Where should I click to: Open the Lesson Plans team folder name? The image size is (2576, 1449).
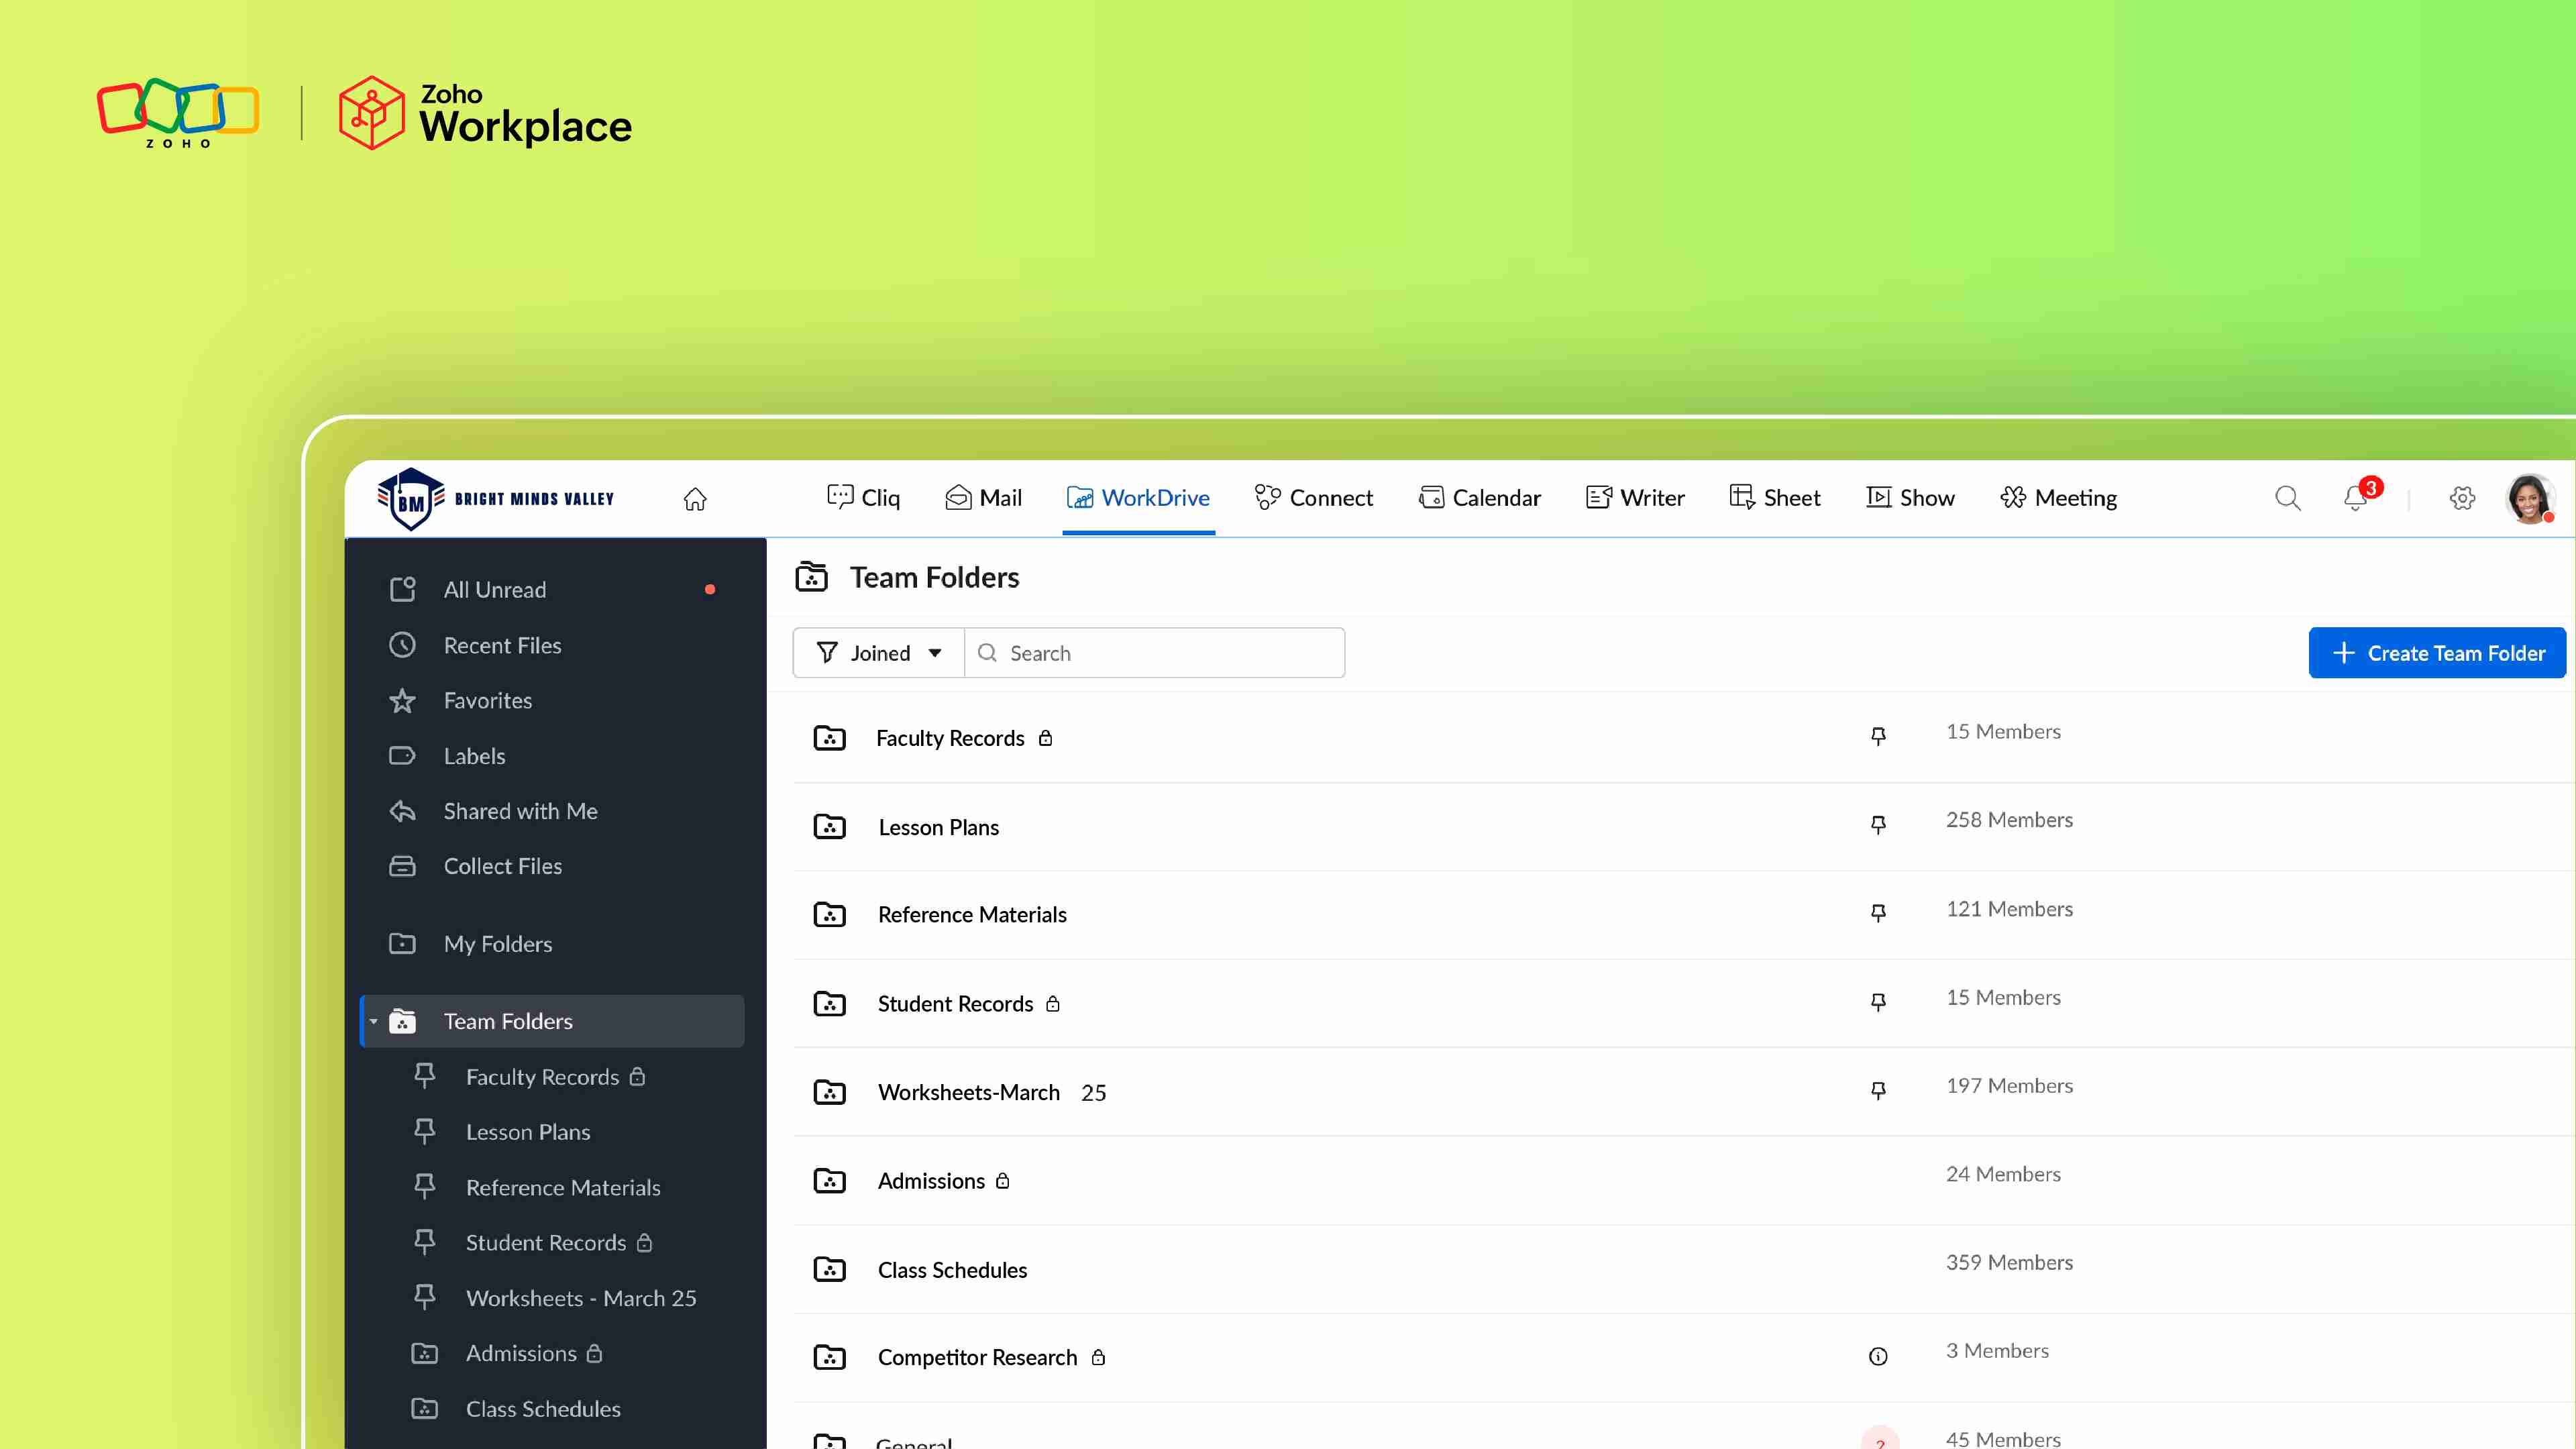(x=938, y=827)
